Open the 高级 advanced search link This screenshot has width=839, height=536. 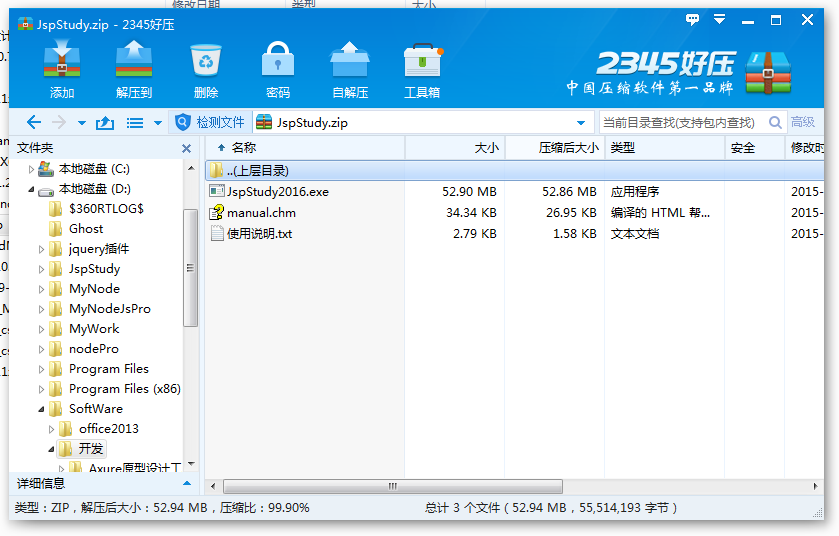(x=803, y=122)
